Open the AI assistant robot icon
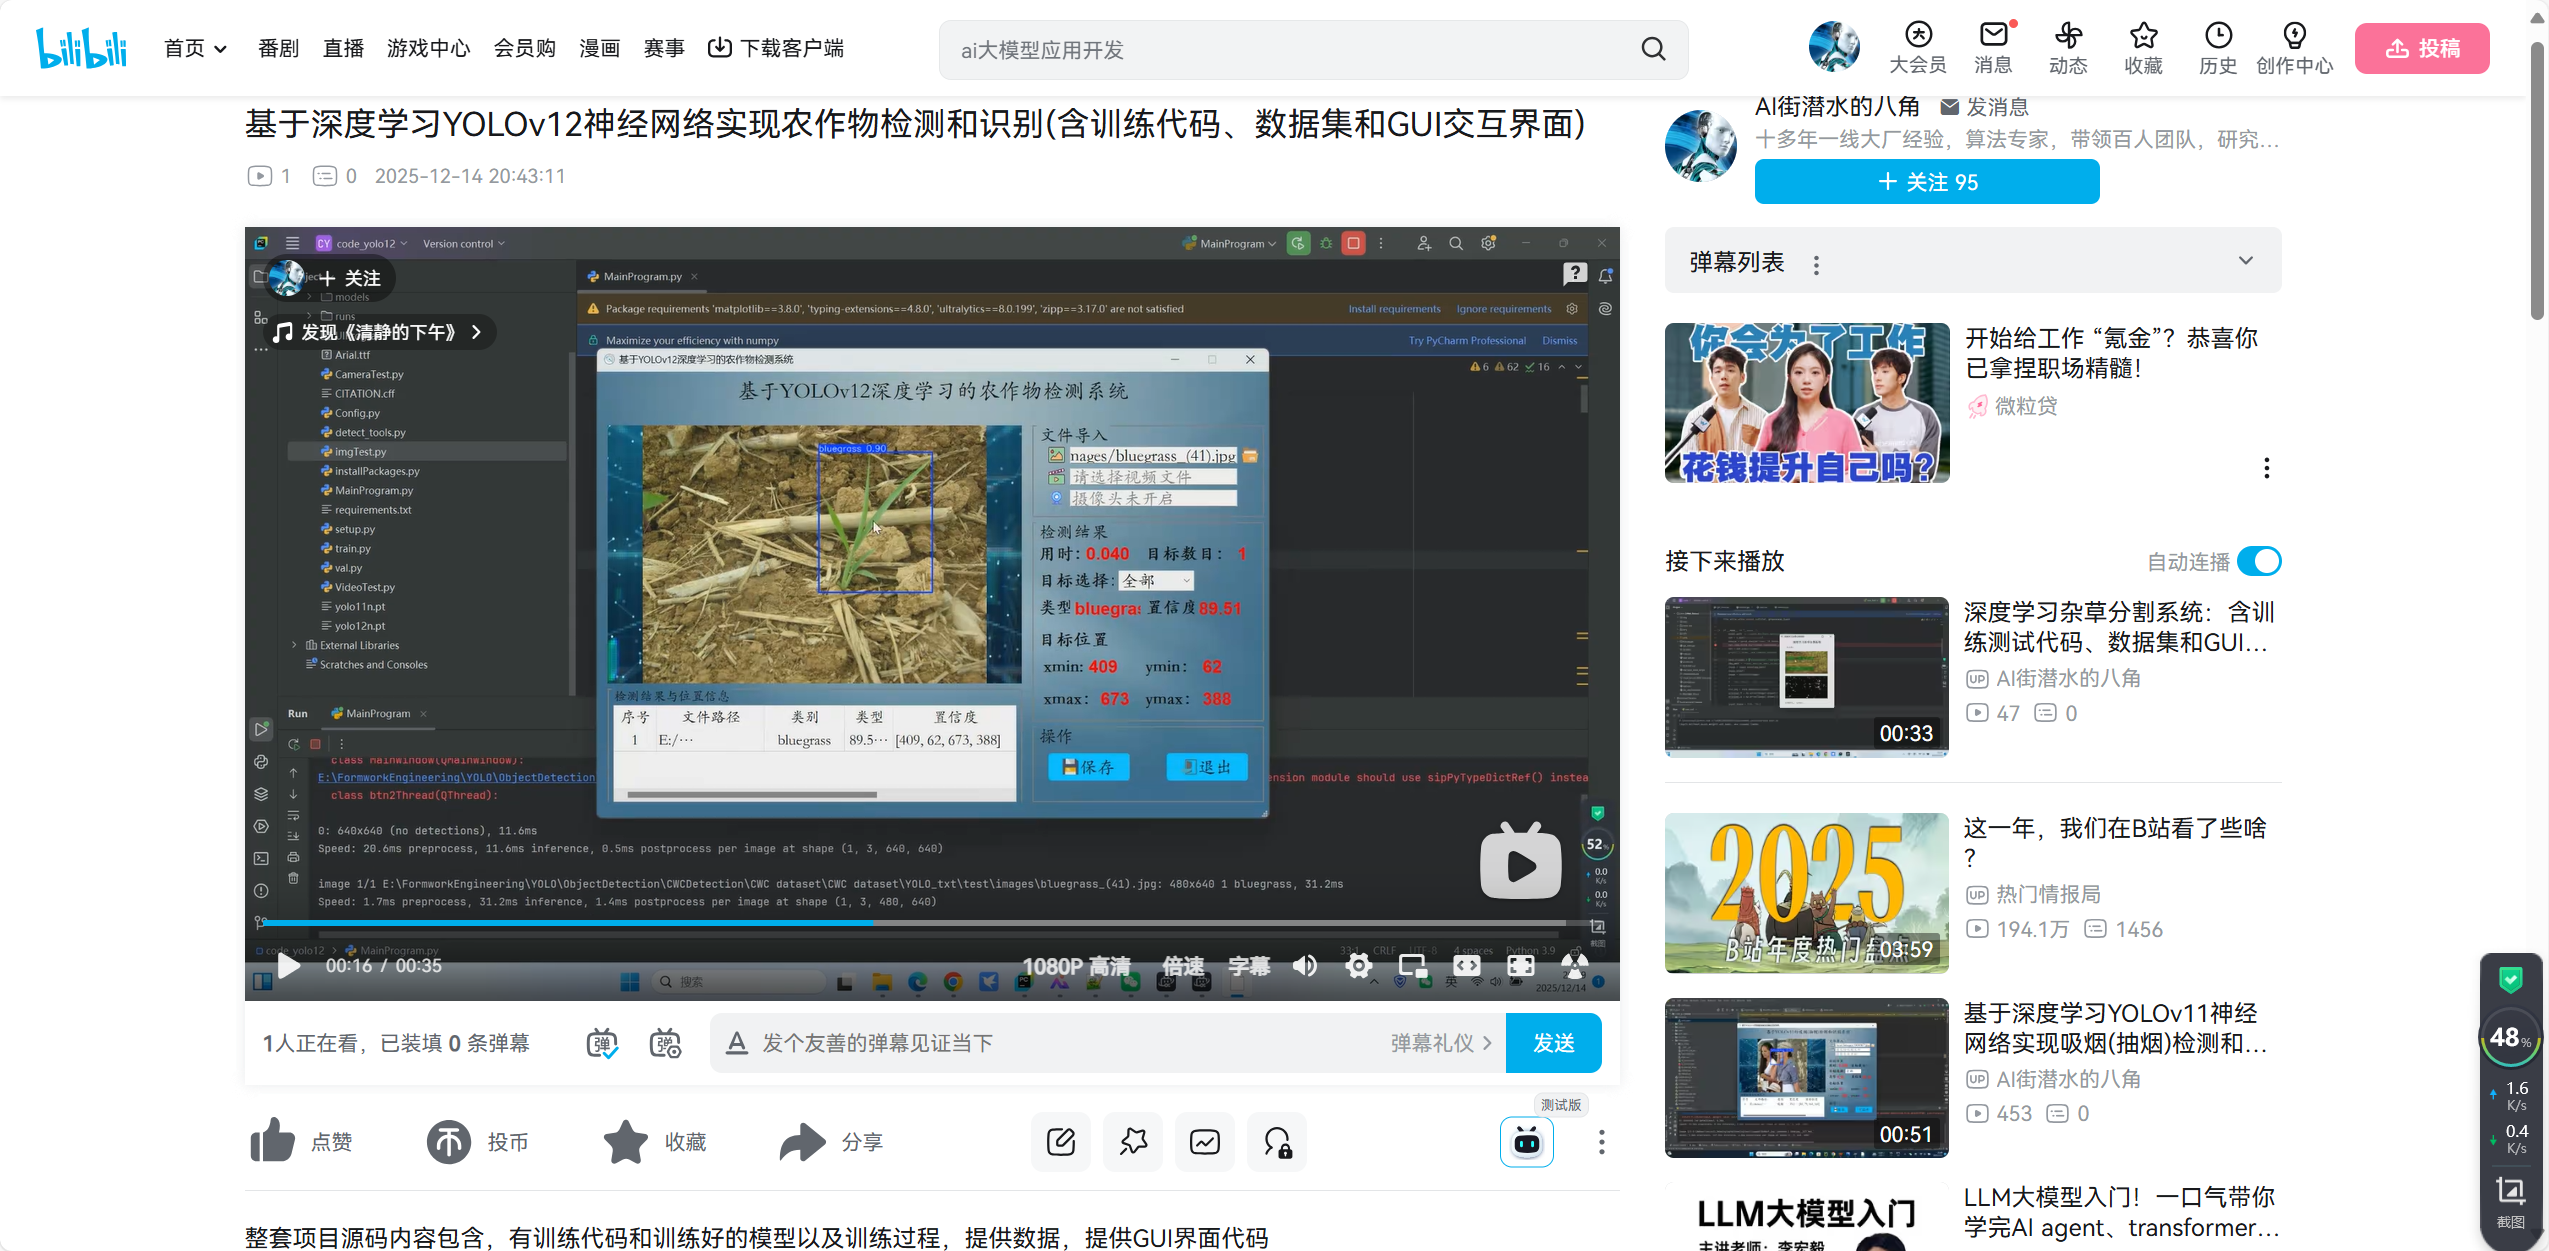Image resolution: width=2549 pixels, height=1251 pixels. (x=1526, y=1141)
